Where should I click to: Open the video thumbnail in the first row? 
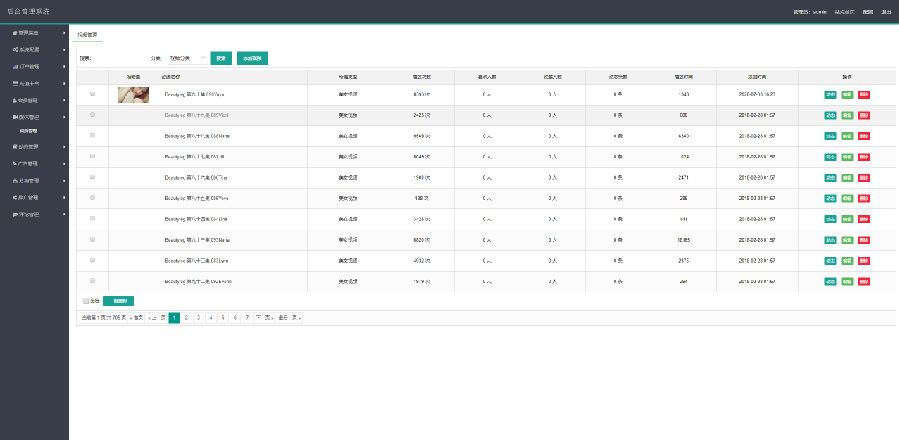pyautogui.click(x=134, y=95)
